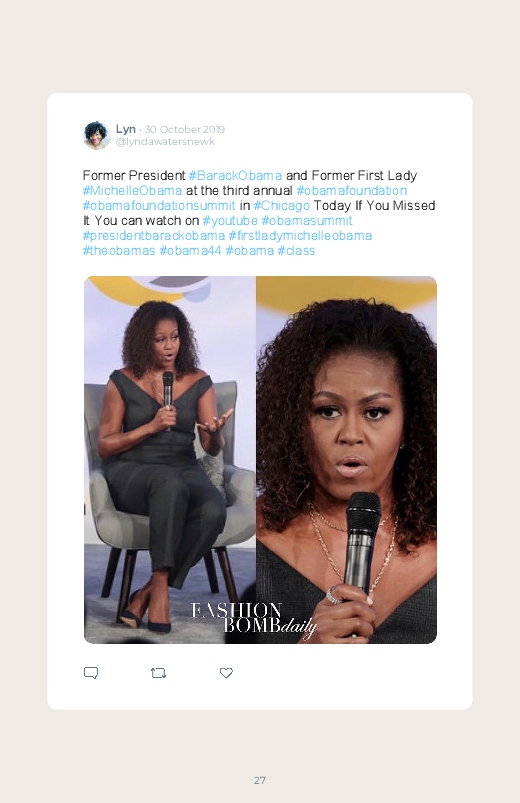Click the #obamasummit hashtag
520x803 pixels.
coord(307,221)
